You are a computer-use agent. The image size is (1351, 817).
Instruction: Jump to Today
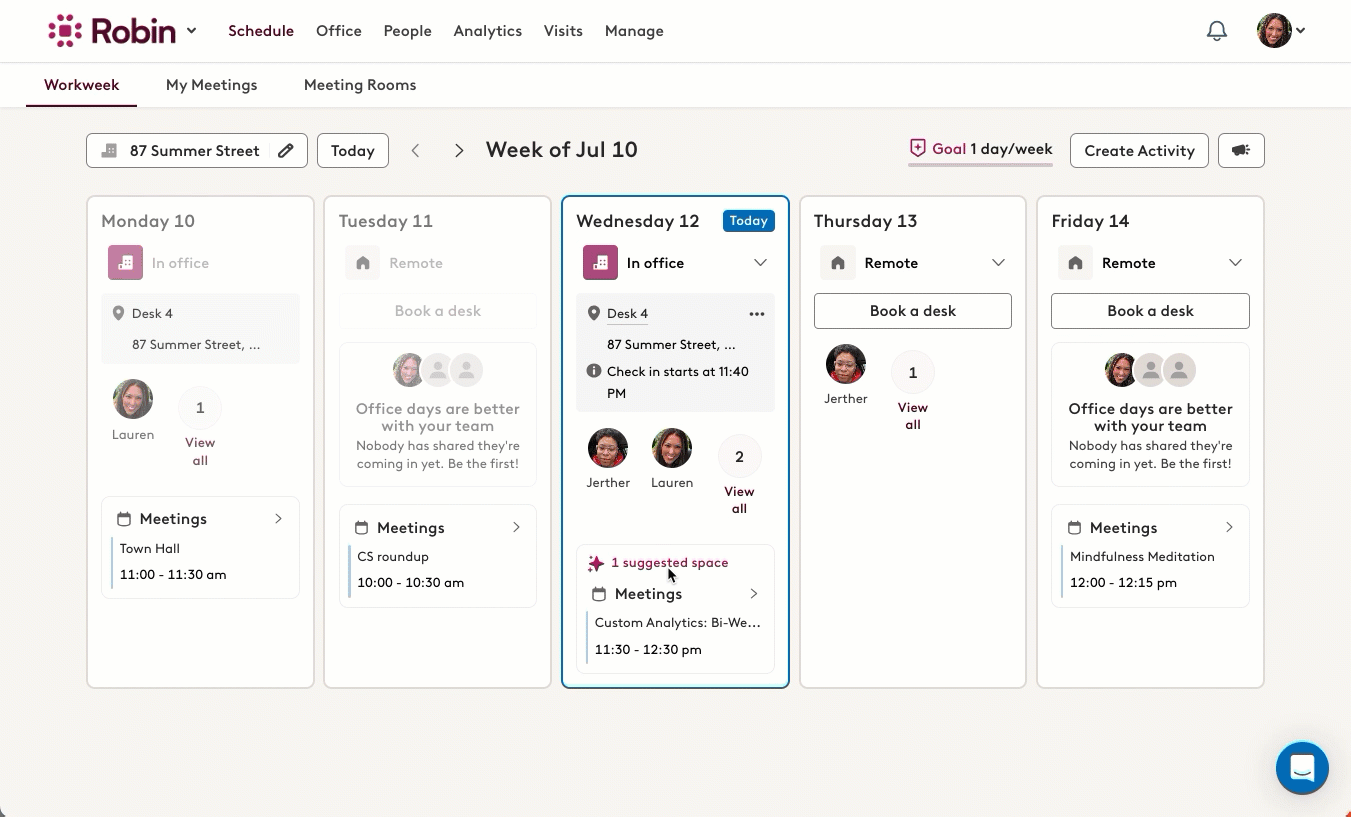click(353, 151)
